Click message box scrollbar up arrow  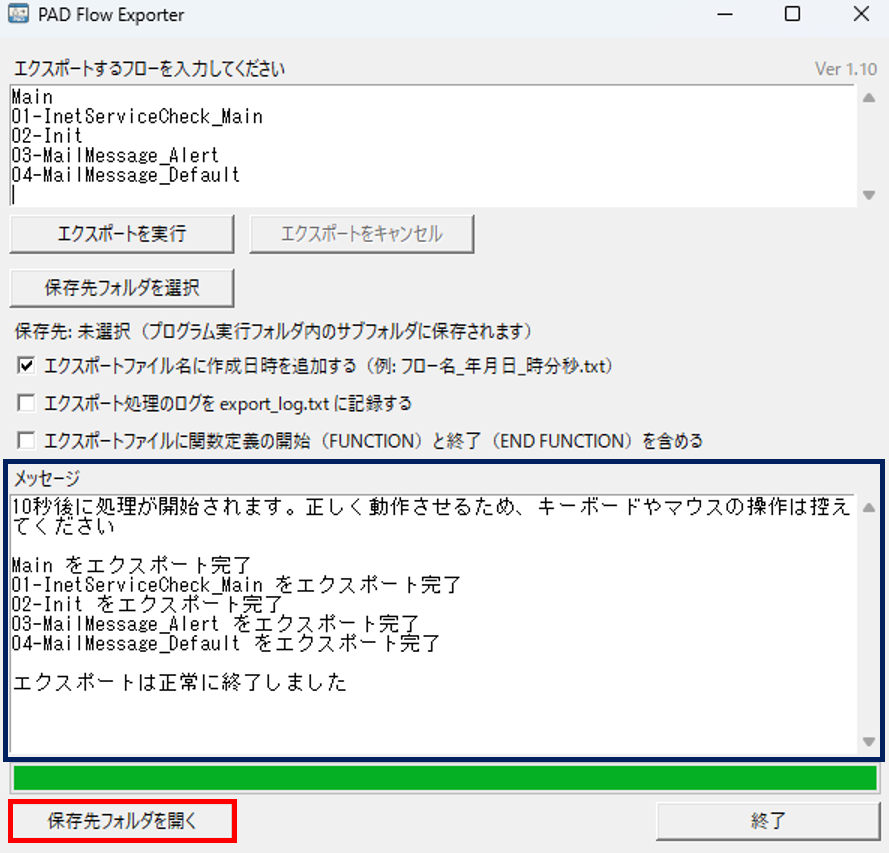(x=869, y=508)
